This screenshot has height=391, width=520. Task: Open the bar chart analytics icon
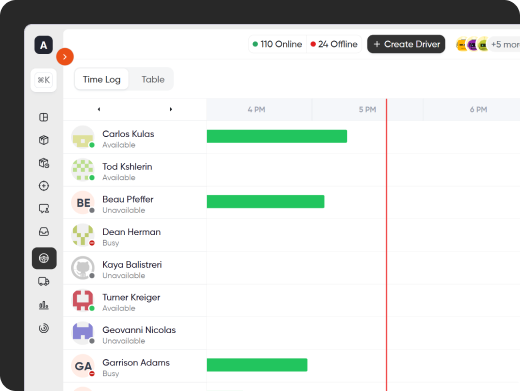point(44,305)
